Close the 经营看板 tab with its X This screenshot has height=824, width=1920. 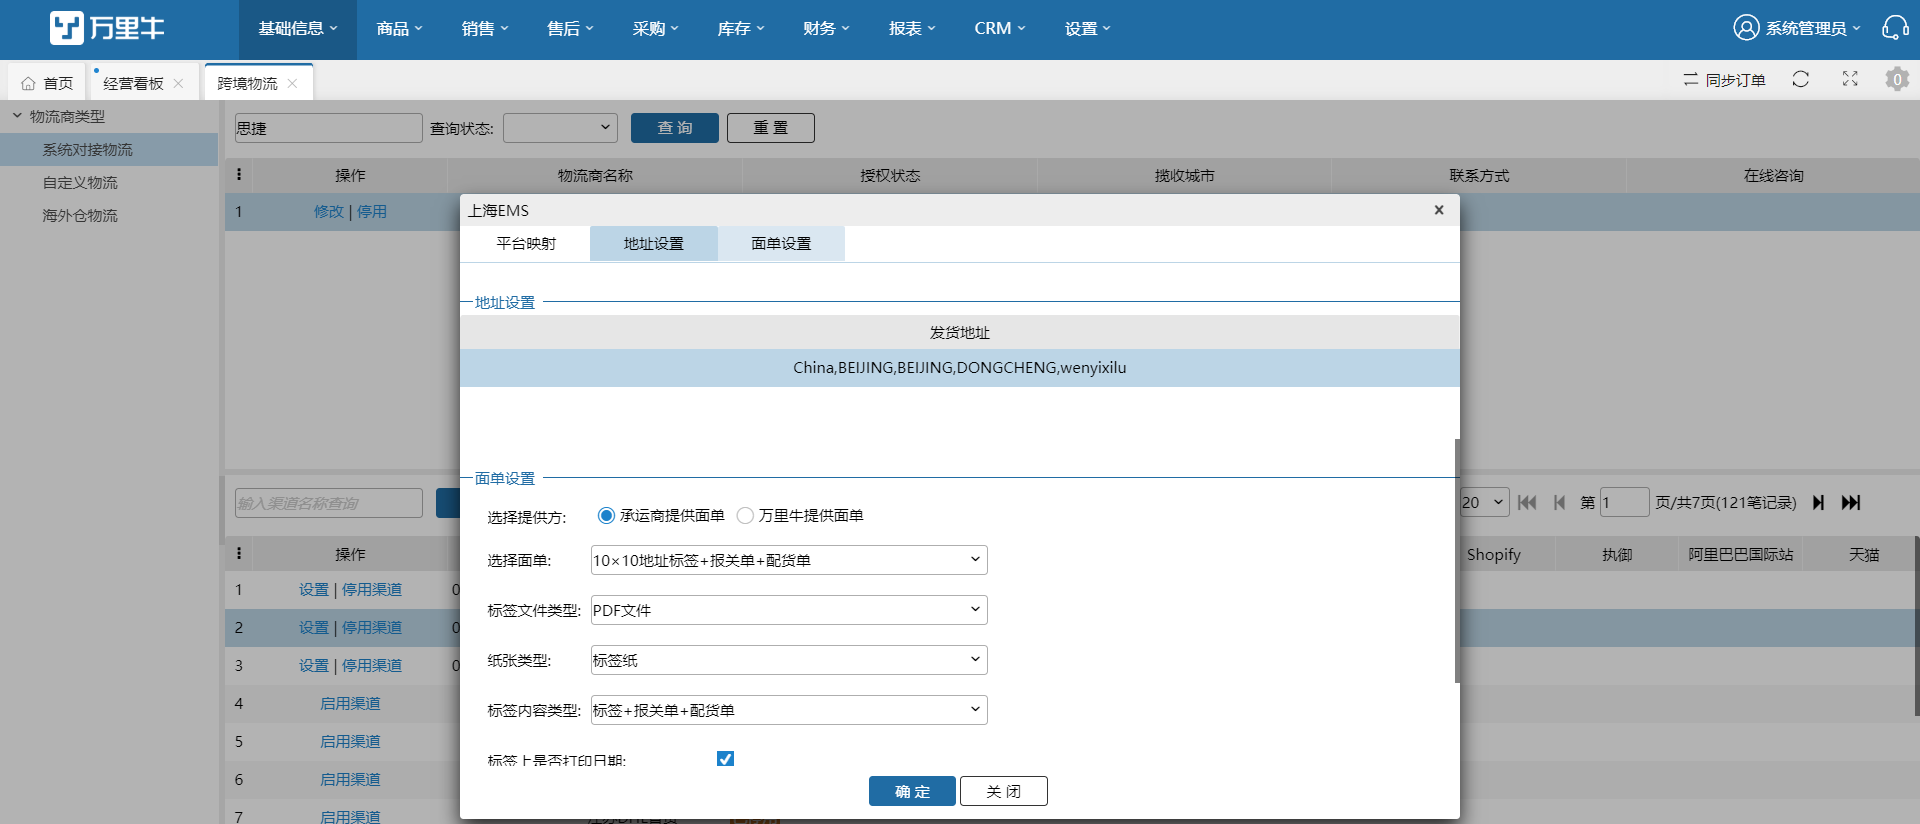click(178, 84)
